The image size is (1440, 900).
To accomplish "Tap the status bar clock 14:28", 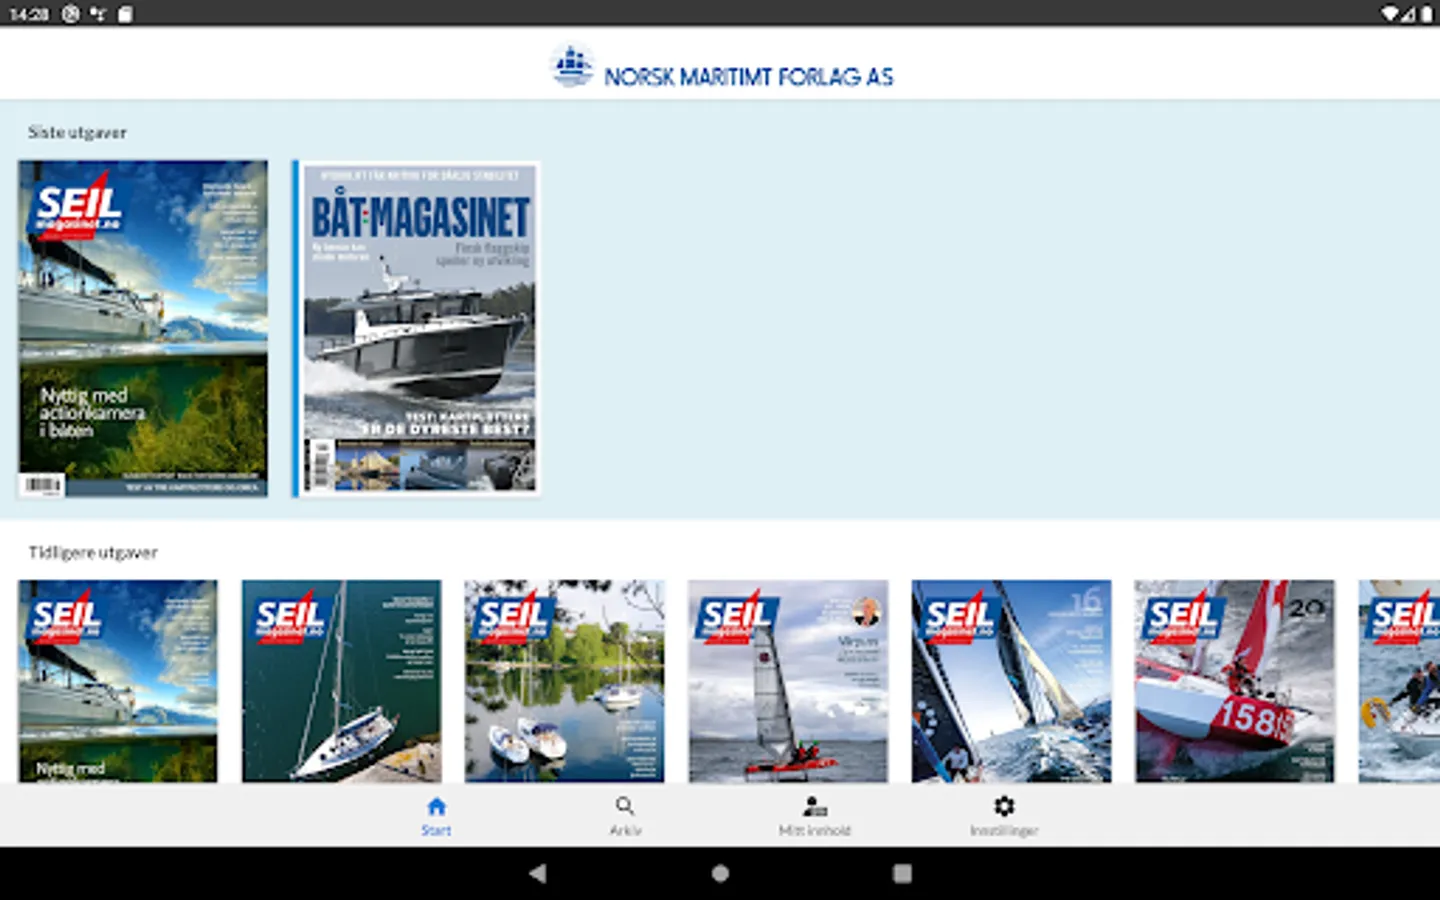I will tap(29, 14).
